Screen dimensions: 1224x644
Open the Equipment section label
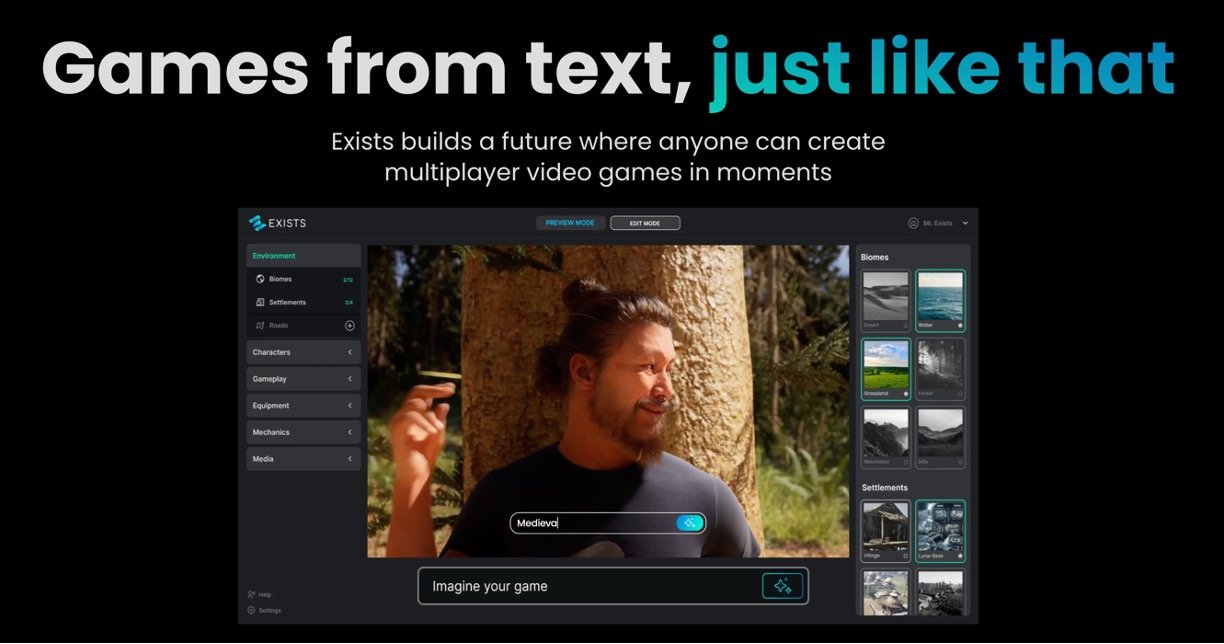[x=271, y=406]
